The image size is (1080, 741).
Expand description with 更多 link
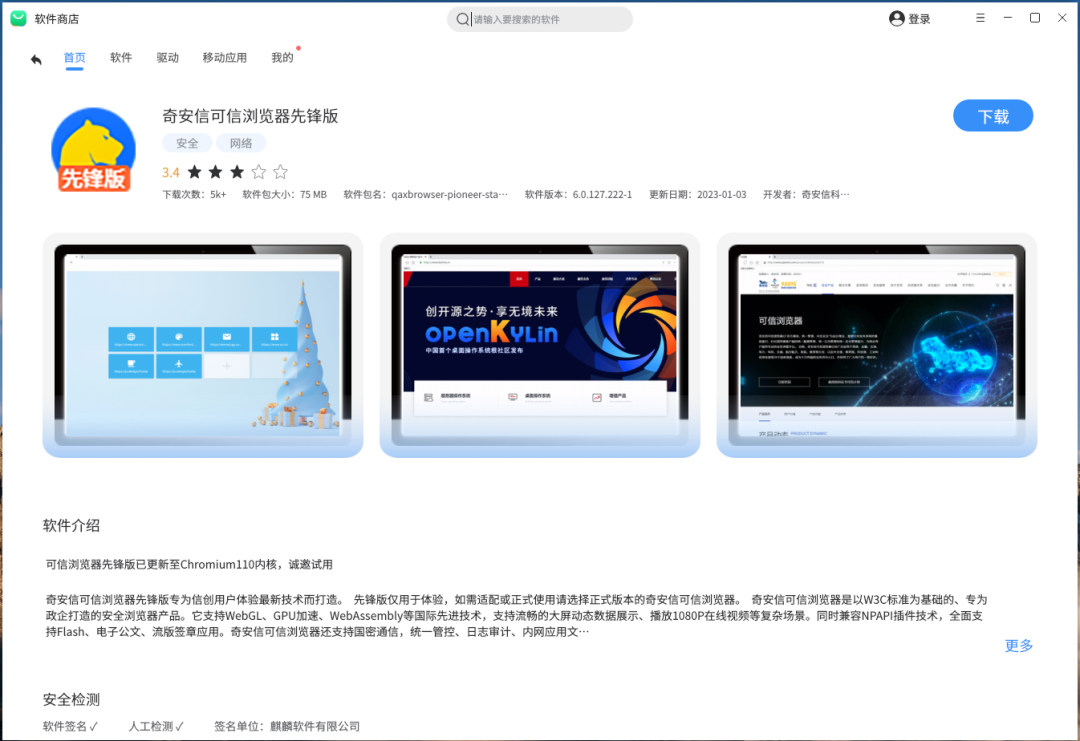pos(1018,646)
